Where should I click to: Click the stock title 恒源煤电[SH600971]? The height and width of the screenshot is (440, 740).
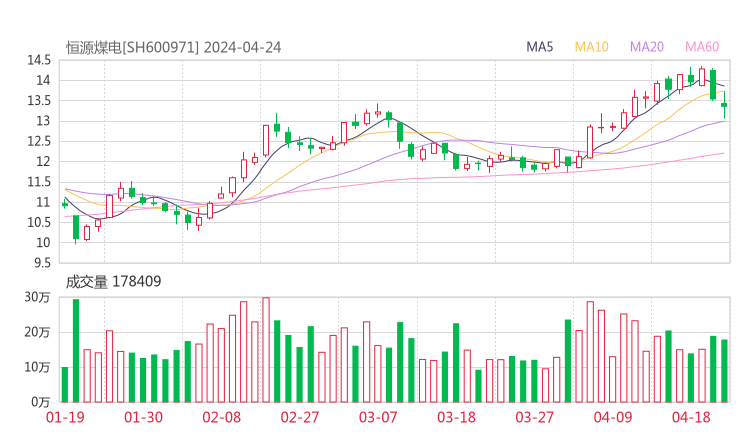(132, 48)
